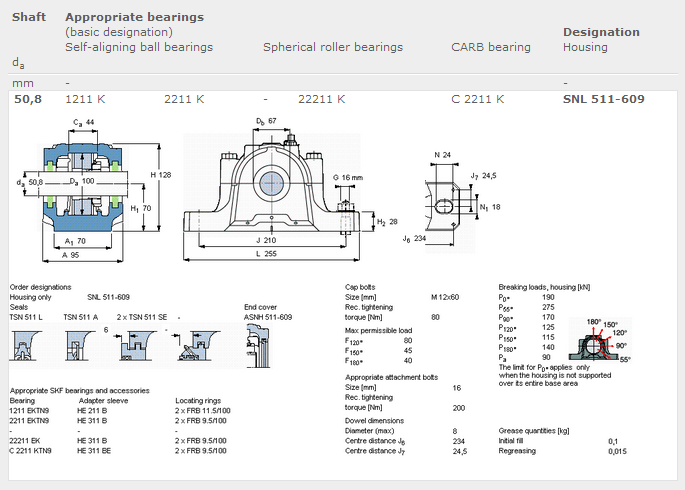685x490 pixels.
Task: Click the 1211 K bearing designation
Action: click(85, 99)
